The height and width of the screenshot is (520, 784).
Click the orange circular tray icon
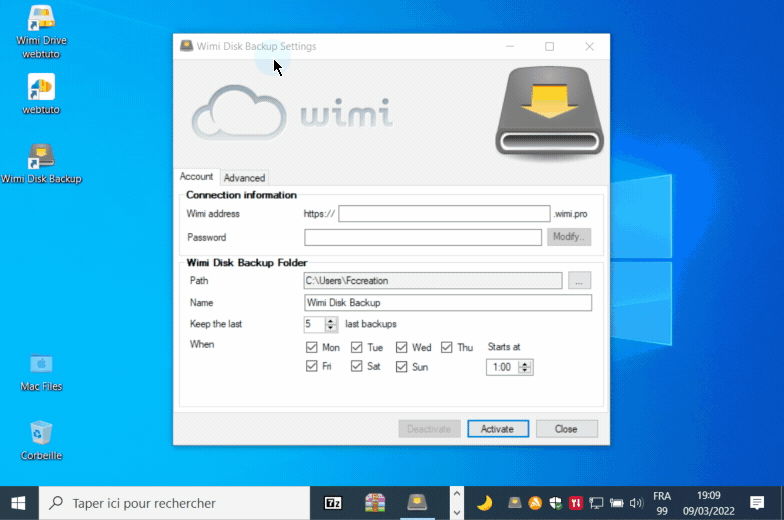coord(535,503)
